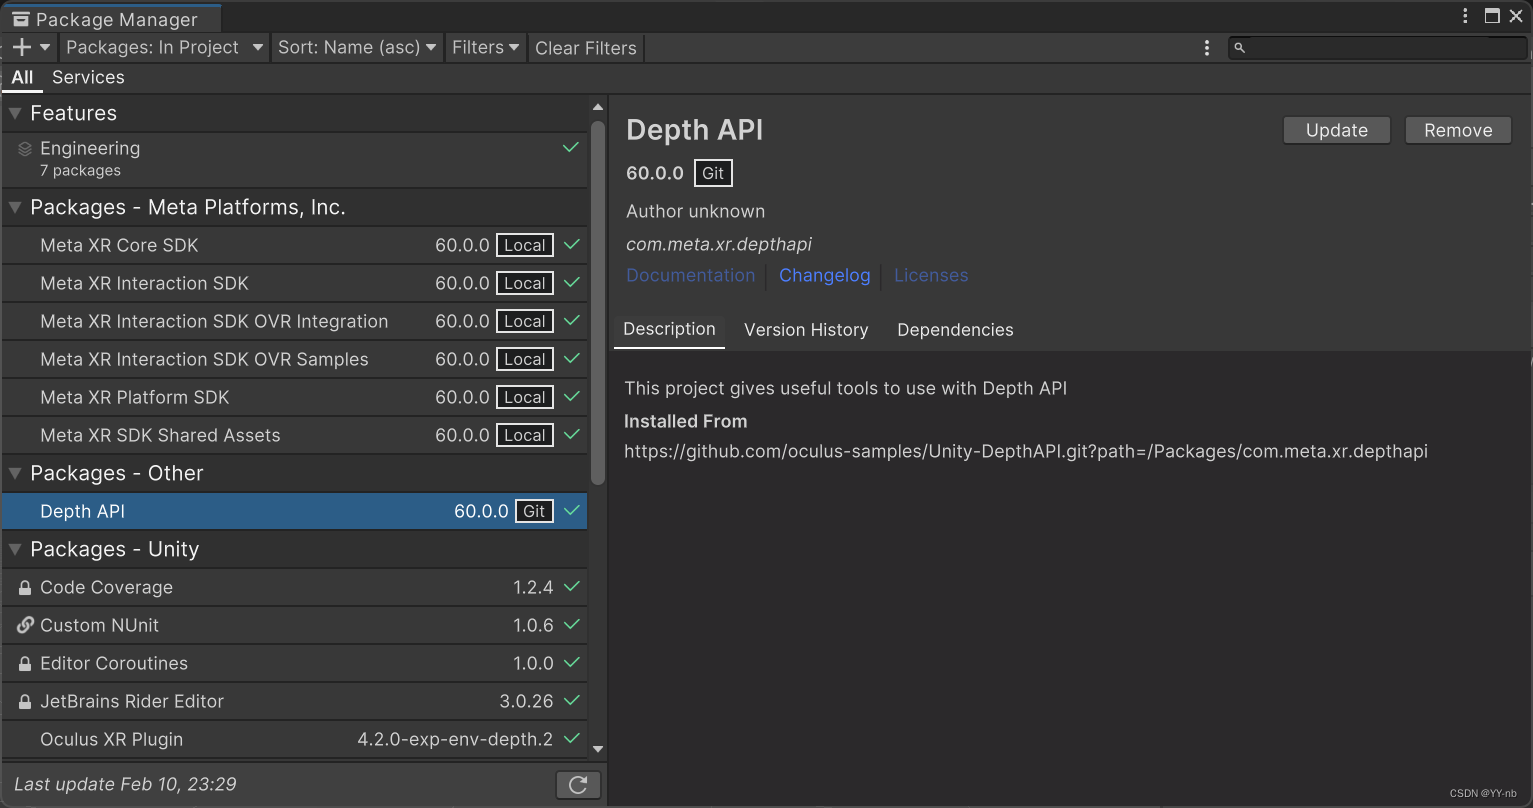Image resolution: width=1533 pixels, height=808 pixels.
Task: Click the installed checkmark for Meta XR Interaction SDK
Action: tap(572, 283)
